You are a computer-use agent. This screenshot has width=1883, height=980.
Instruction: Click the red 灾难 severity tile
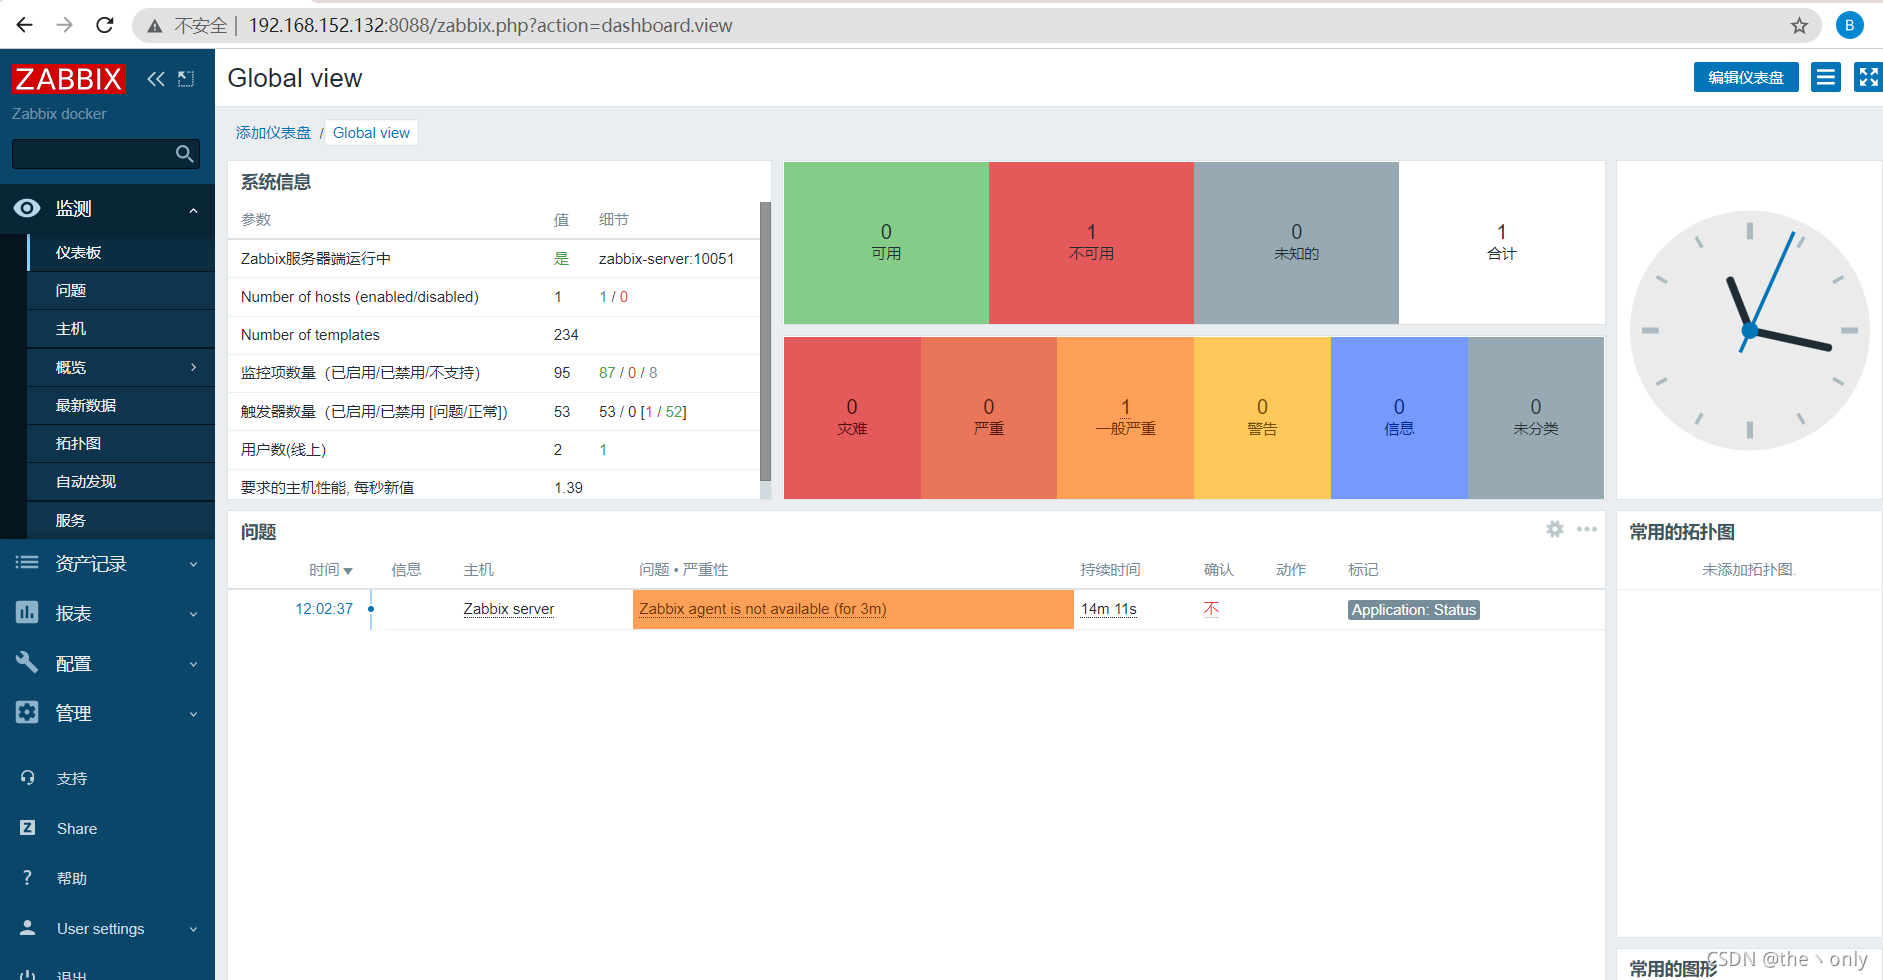pos(852,418)
